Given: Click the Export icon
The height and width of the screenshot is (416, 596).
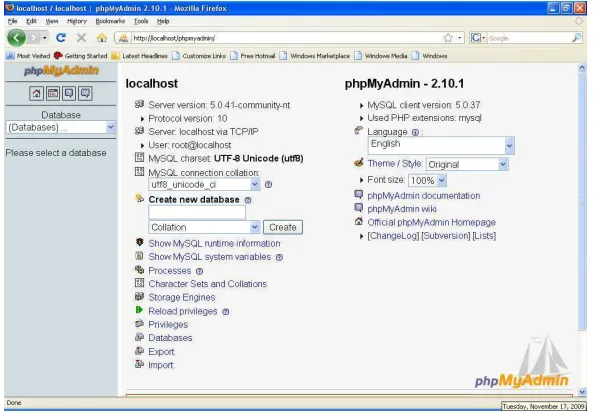Looking at the screenshot, I should (139, 351).
